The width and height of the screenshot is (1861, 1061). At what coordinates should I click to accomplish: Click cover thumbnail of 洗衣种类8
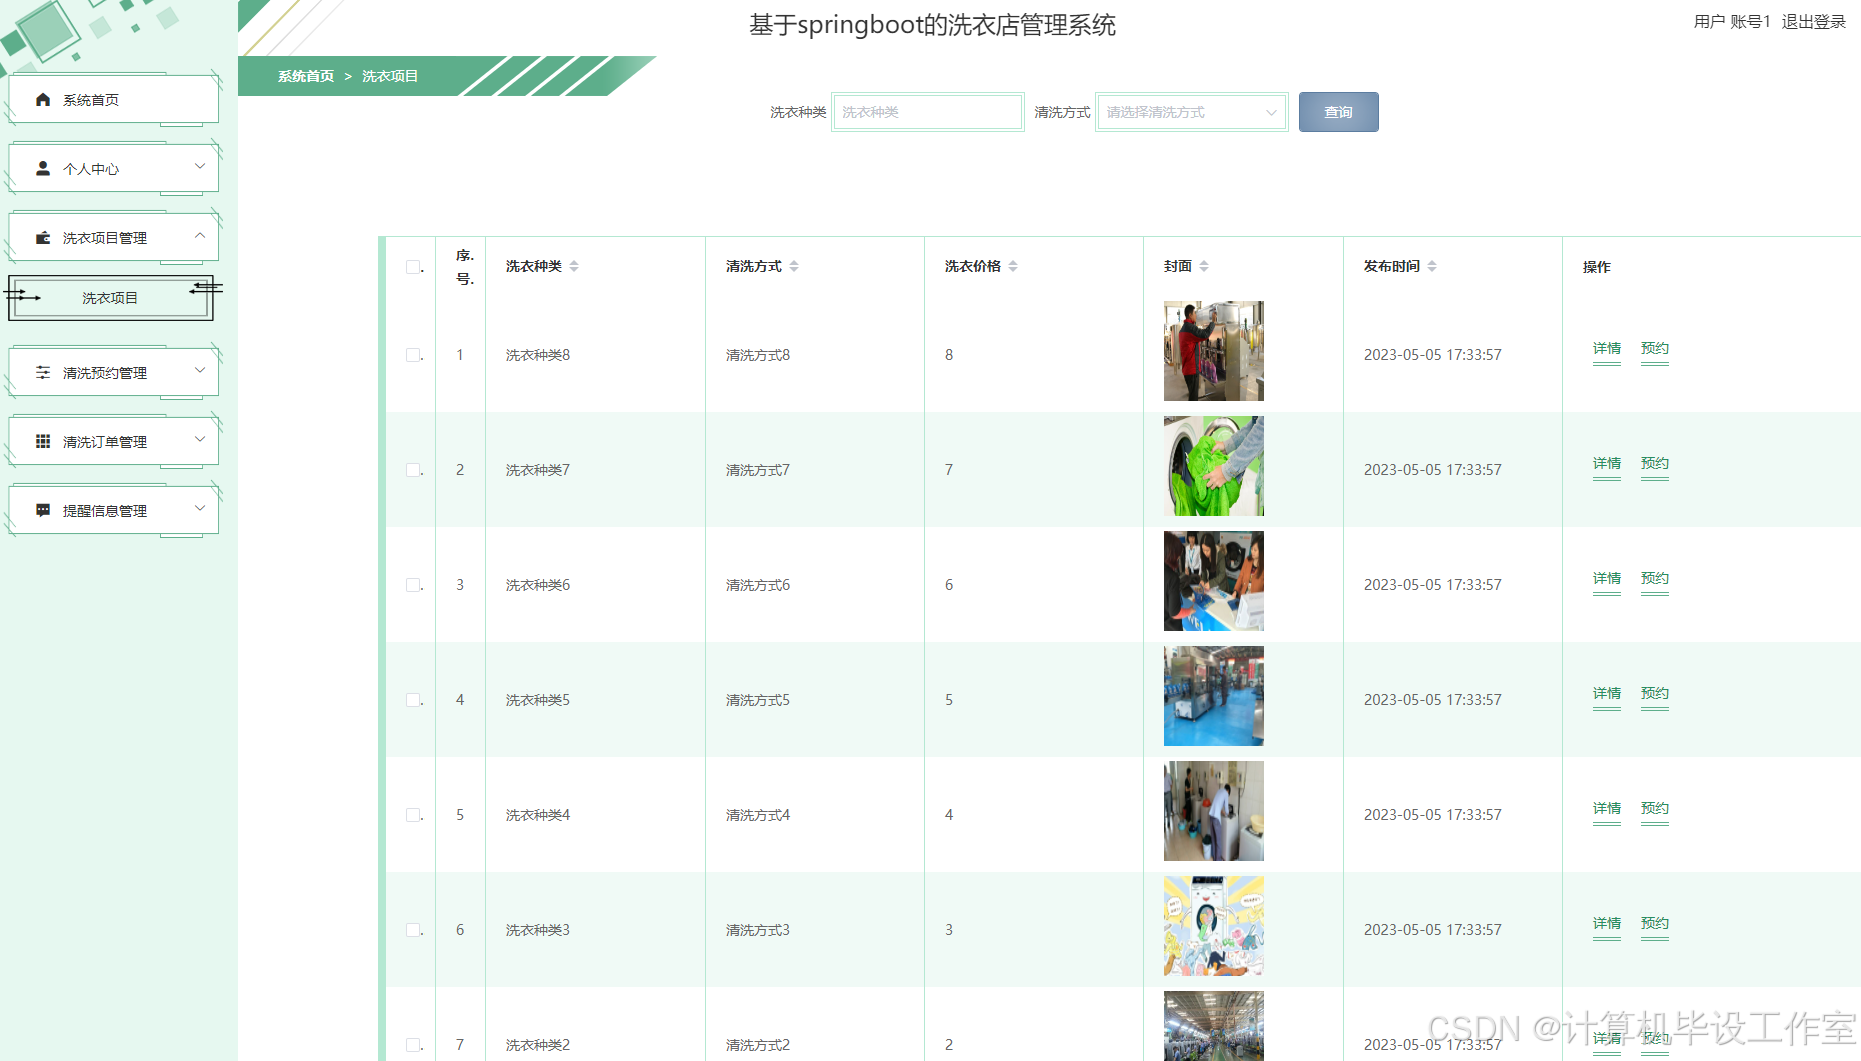1214,351
